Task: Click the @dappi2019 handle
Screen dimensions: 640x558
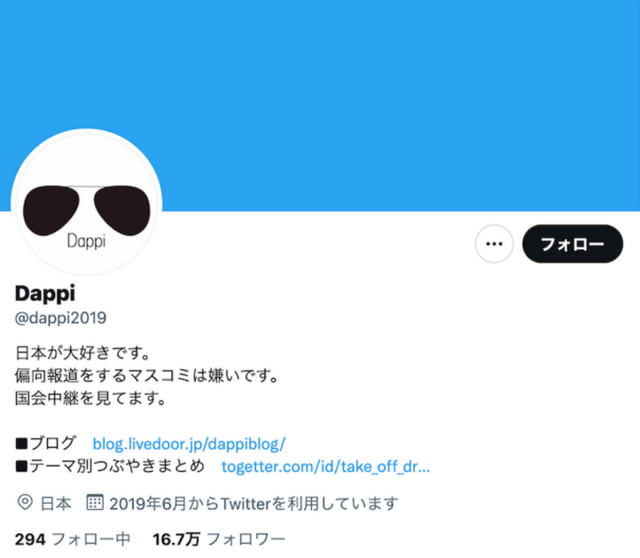Action: [60, 318]
